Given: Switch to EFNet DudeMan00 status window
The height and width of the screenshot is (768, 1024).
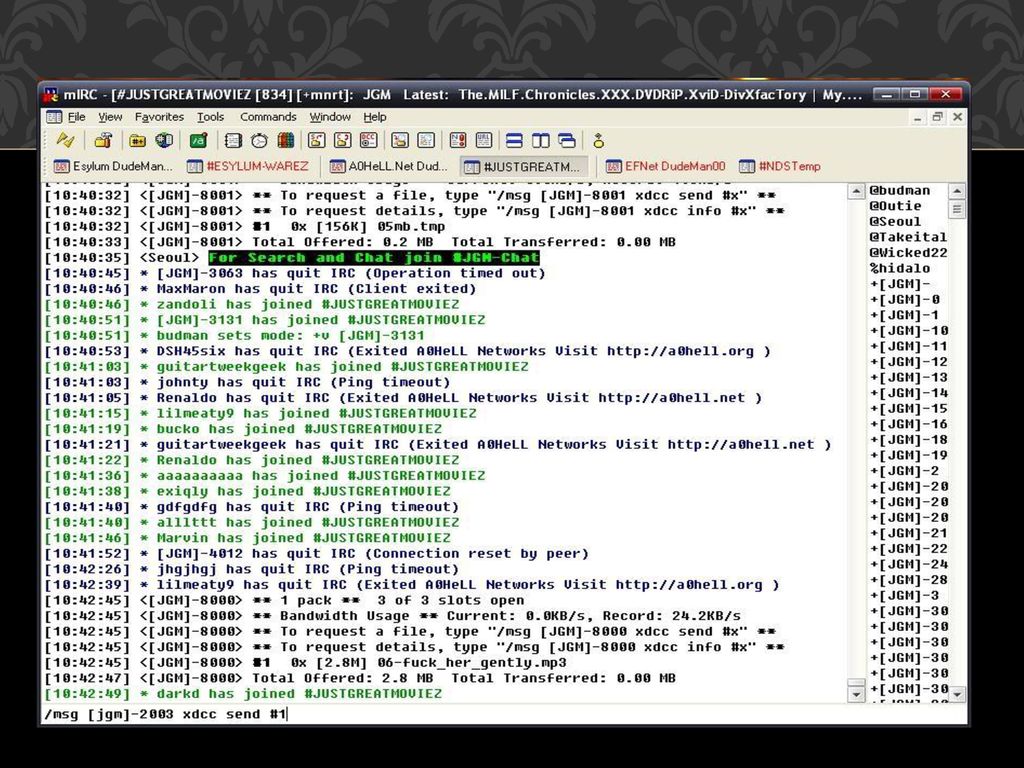Looking at the screenshot, I should tap(665, 167).
